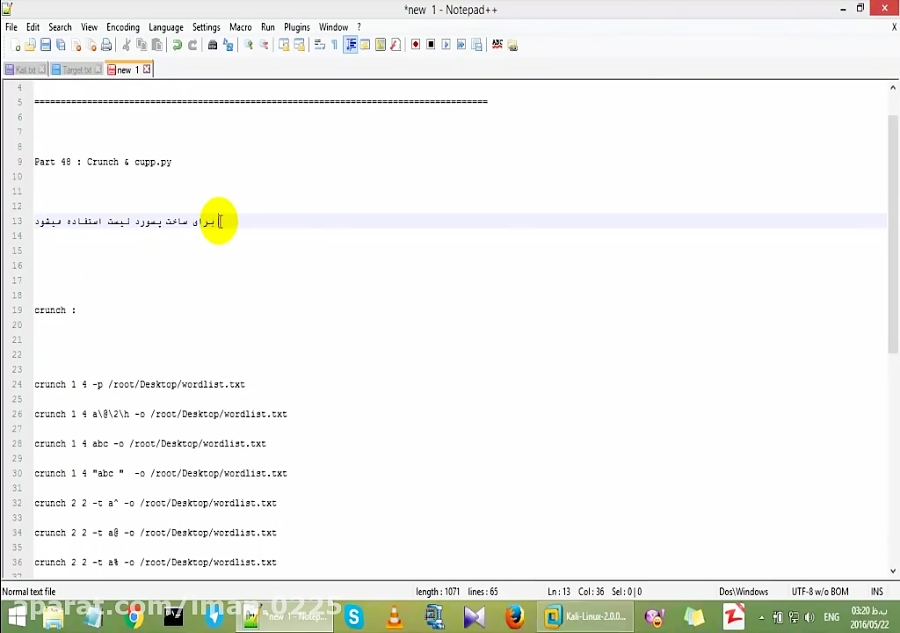Image resolution: width=900 pixels, height=633 pixels.
Task: Click the Cut scissors icon
Action: click(x=126, y=45)
